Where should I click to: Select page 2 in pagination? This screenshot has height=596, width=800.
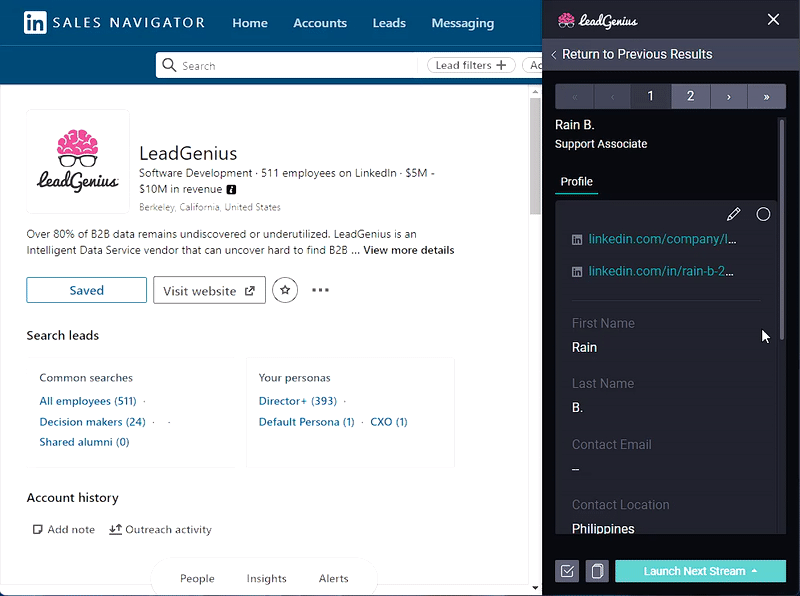tap(690, 96)
